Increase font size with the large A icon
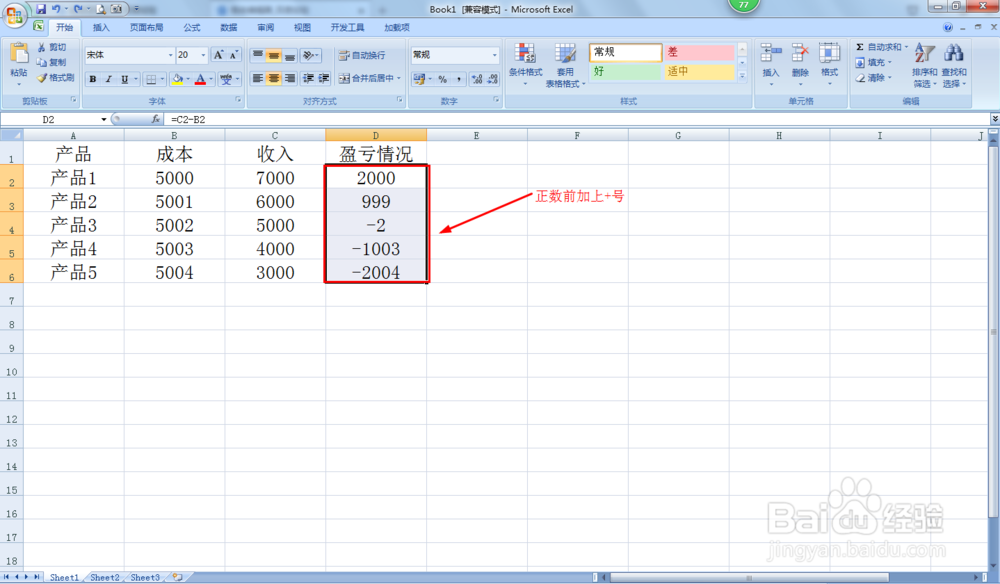The width and height of the screenshot is (1000, 584). [219, 55]
